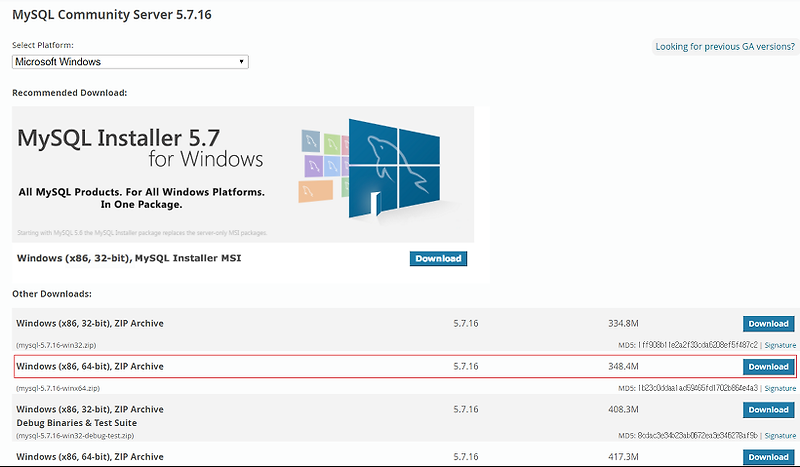Viewport: 800px width, 467px height.
Task: Click the 334.8M file size value
Action: (623, 324)
